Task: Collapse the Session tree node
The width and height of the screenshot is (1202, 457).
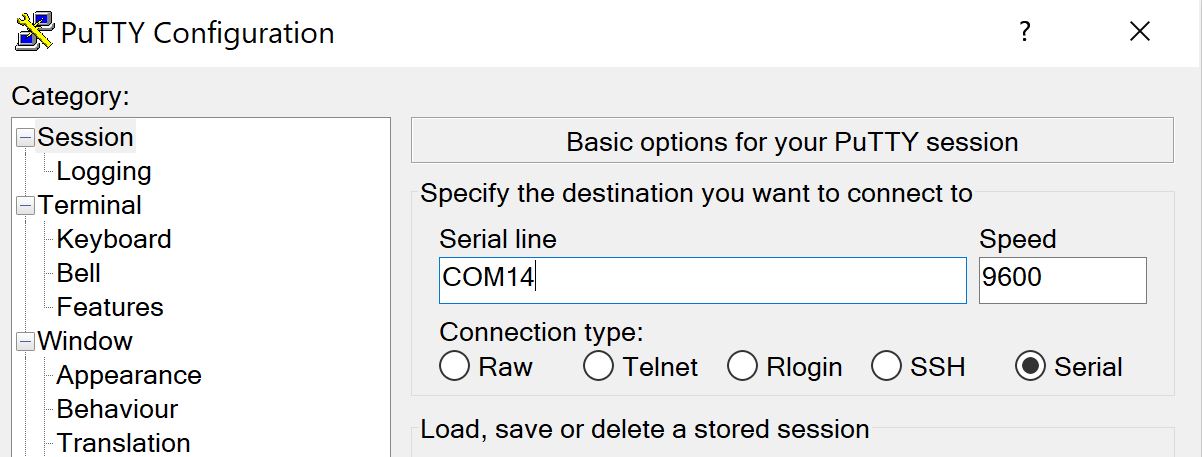Action: coord(25,138)
